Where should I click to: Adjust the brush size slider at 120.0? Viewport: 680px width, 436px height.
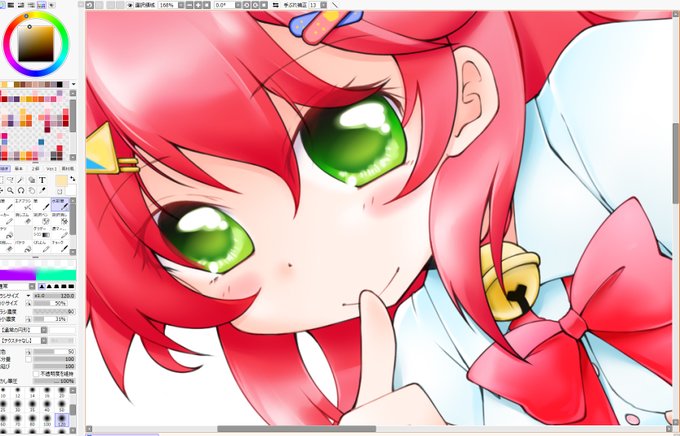[54, 296]
